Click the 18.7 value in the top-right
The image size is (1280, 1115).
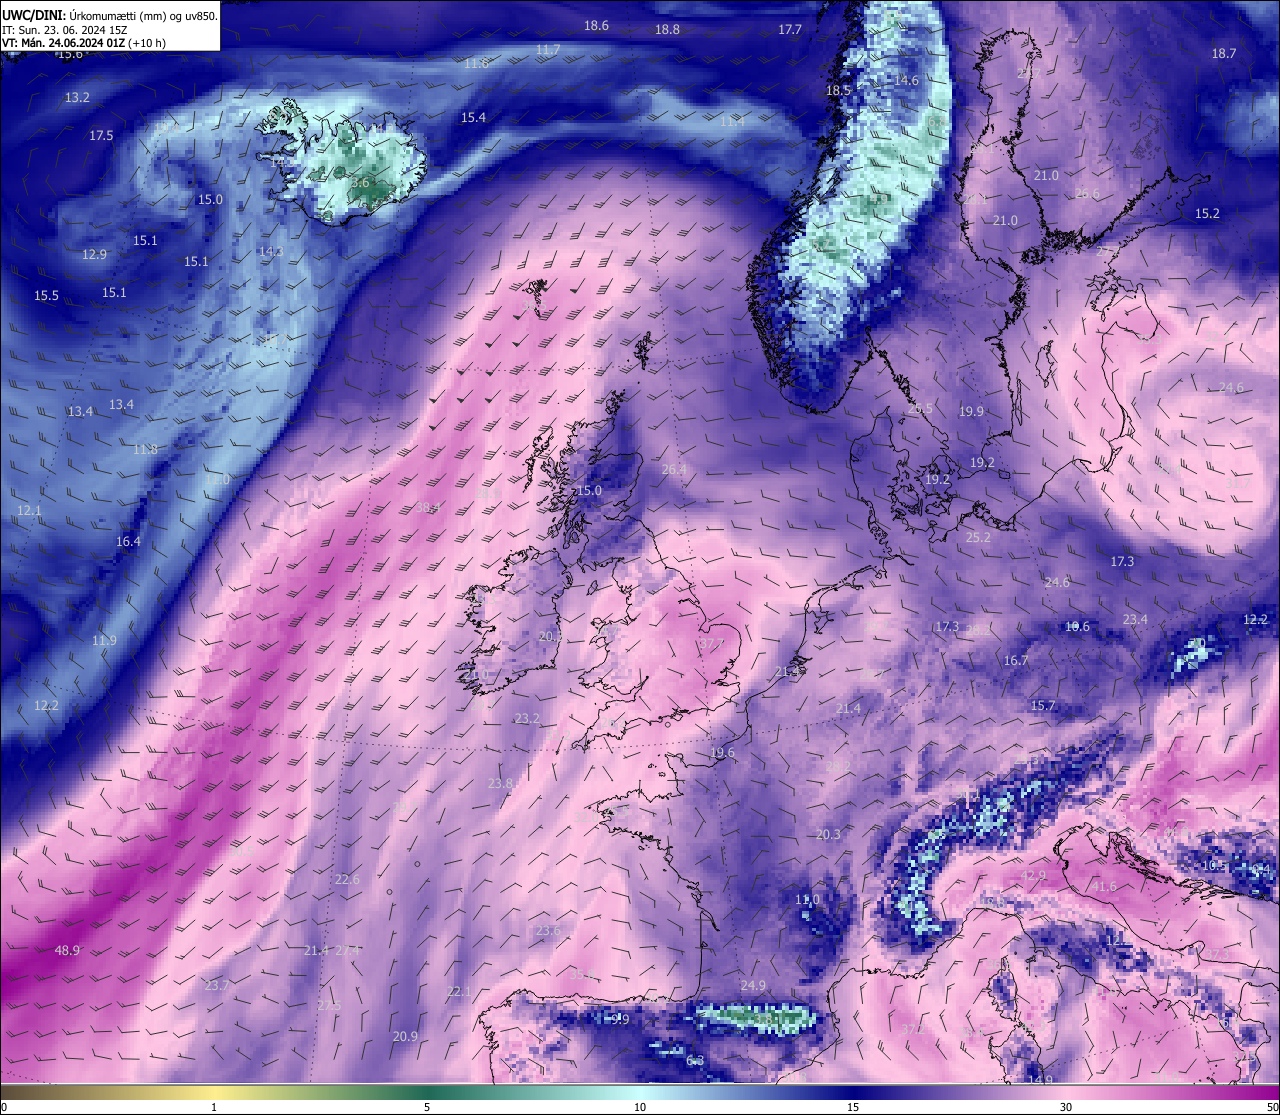click(1224, 53)
